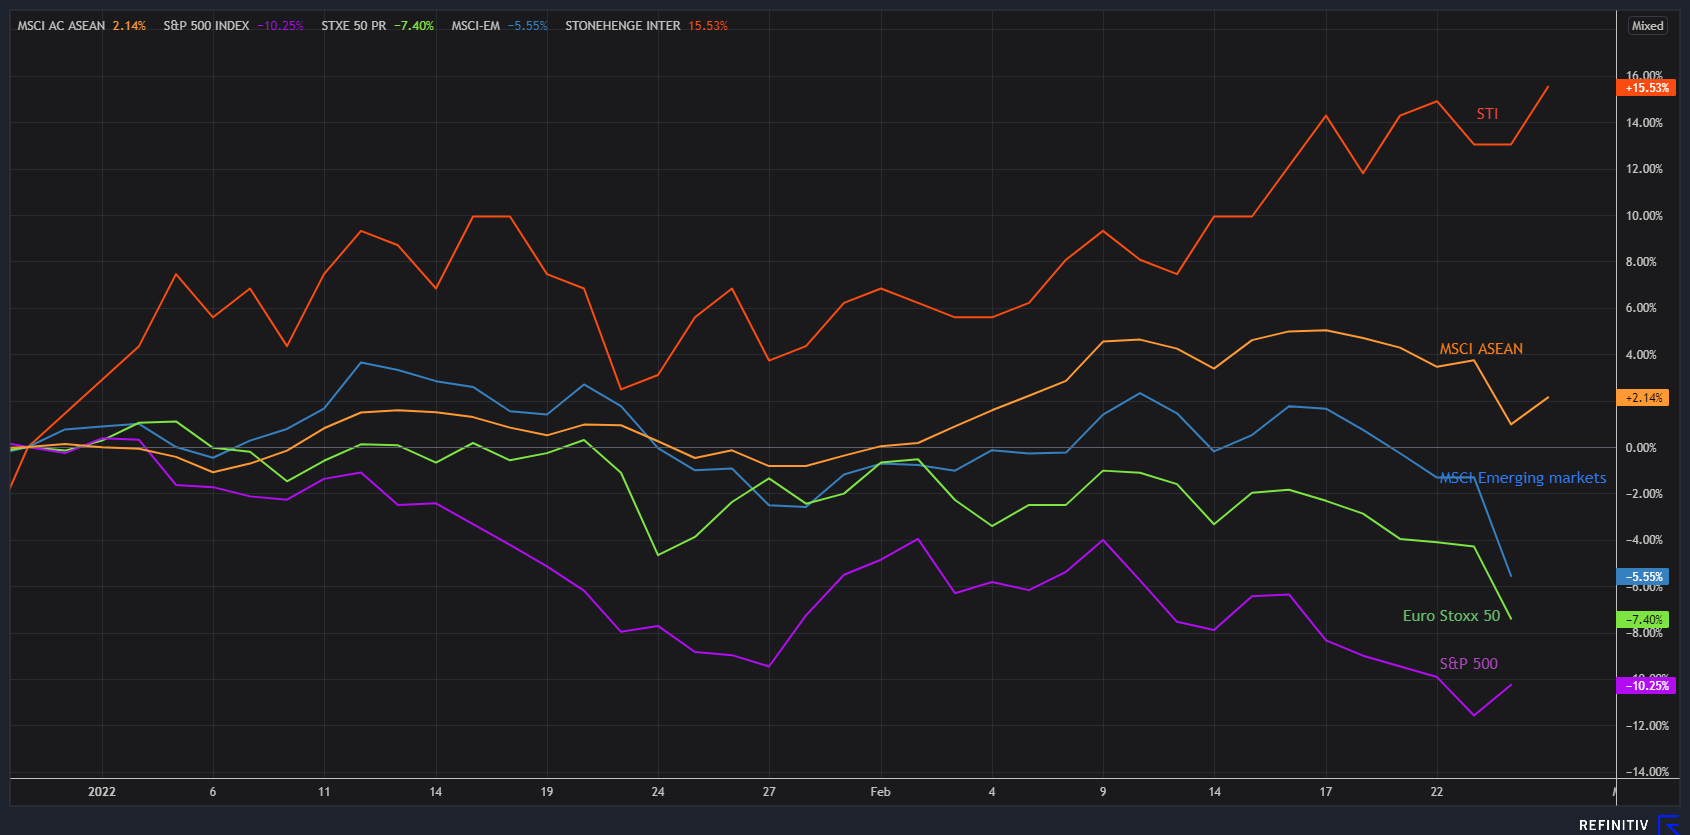This screenshot has width=1690, height=835.
Task: Open the Mixed scale mode selector
Action: pos(1647,26)
